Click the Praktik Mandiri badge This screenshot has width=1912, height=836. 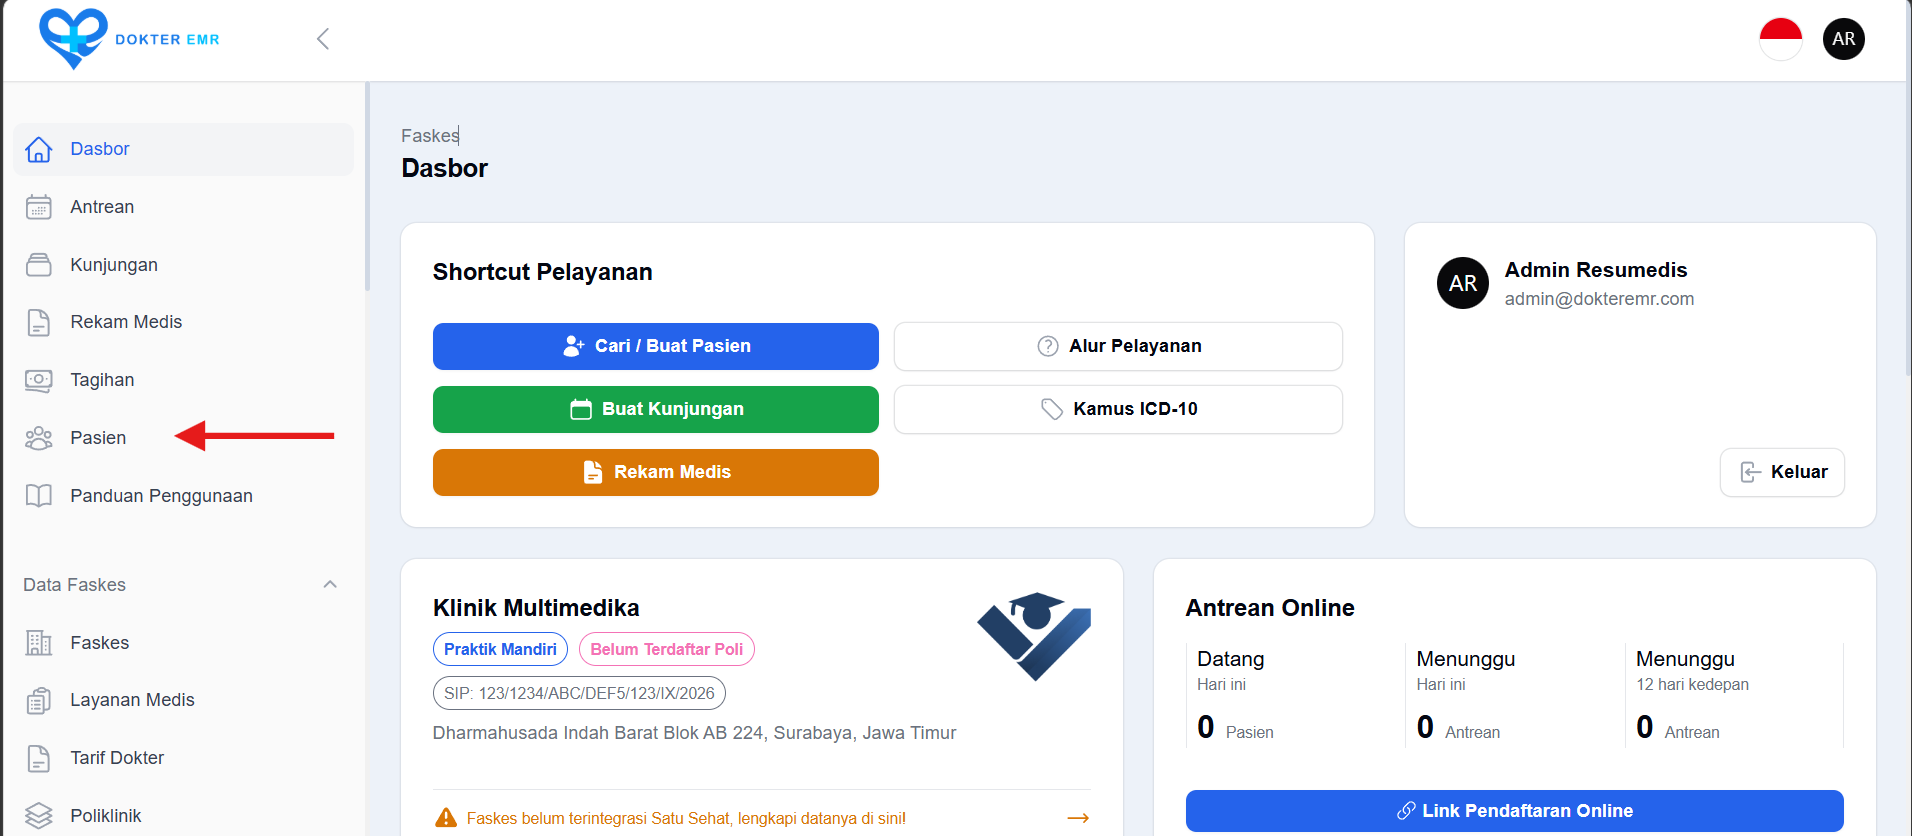point(500,649)
